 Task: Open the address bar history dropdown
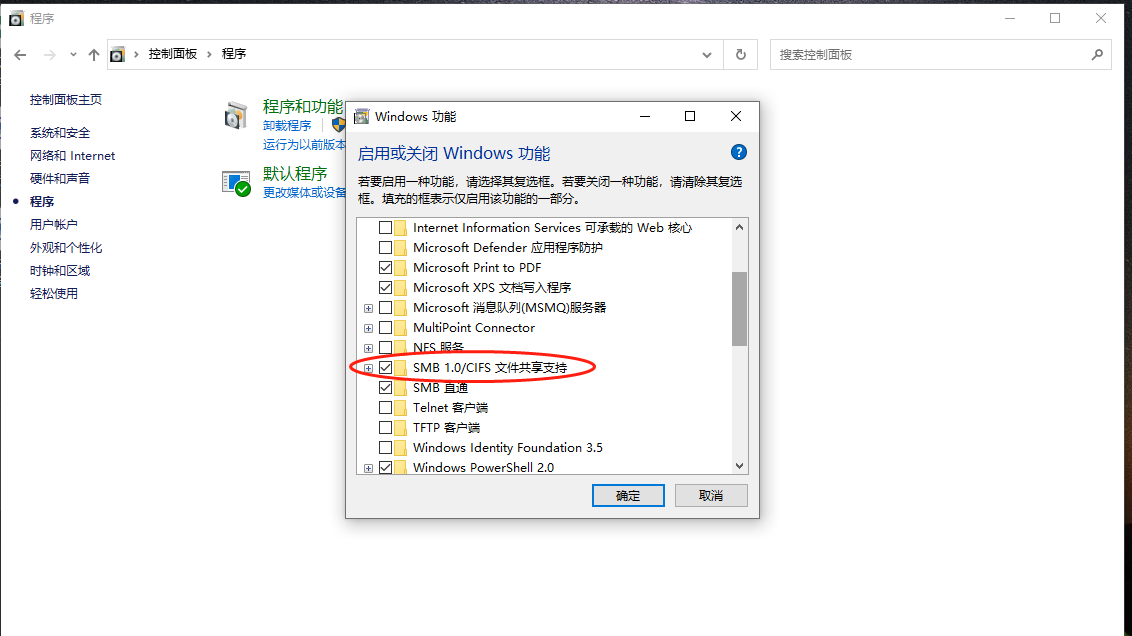point(707,55)
